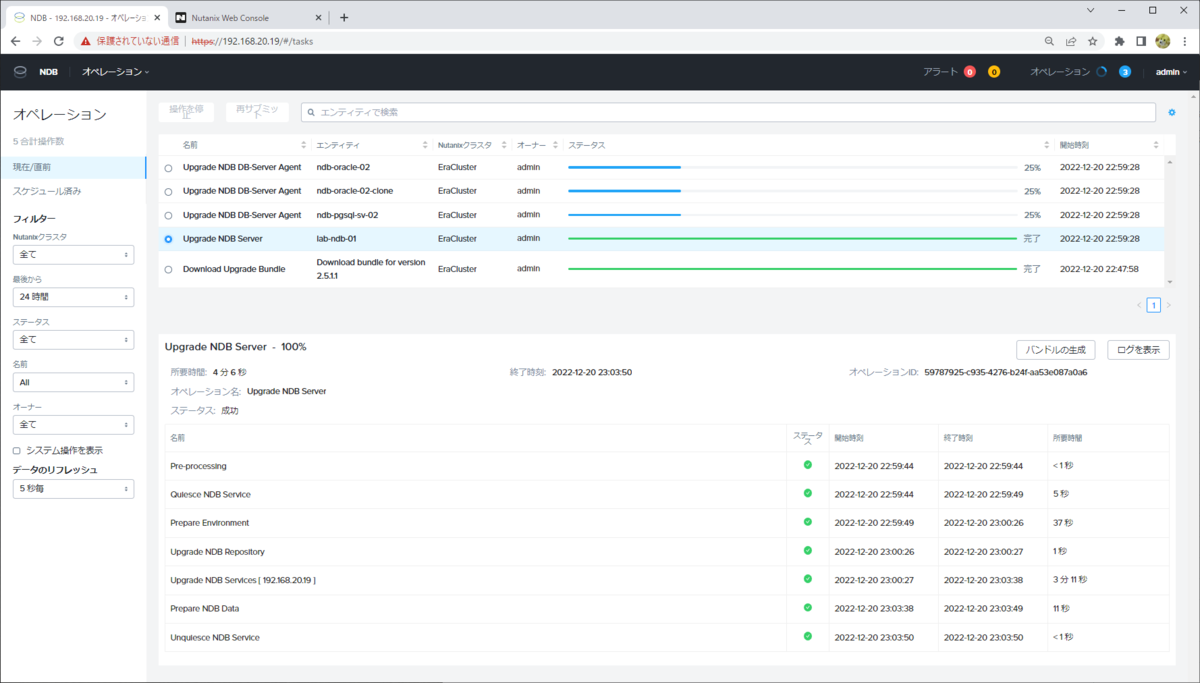Screen dimensions: 1200x683
Task: Open the オーナー filter dropdown
Action: click(x=73, y=425)
